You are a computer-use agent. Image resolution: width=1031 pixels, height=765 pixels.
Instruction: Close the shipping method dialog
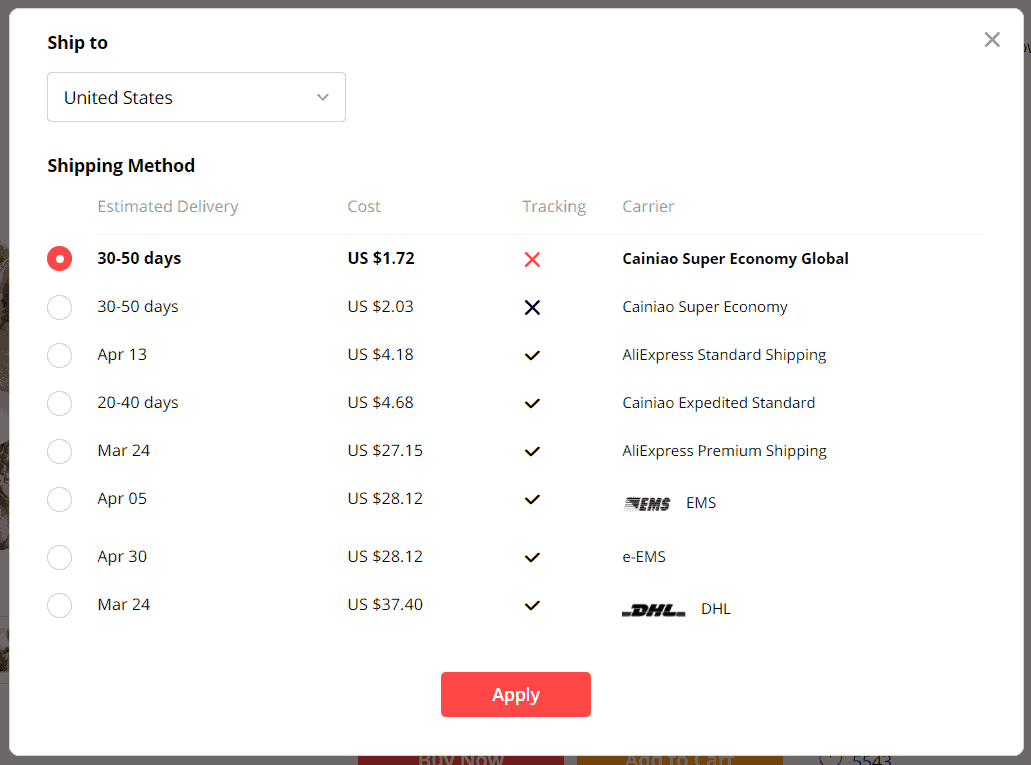pyautogui.click(x=991, y=40)
